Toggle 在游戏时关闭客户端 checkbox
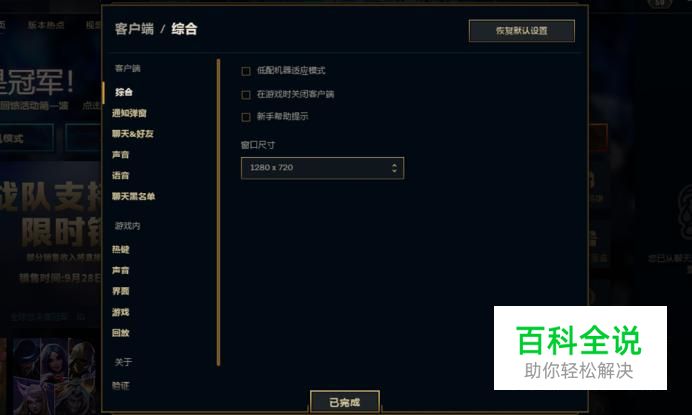The height and width of the screenshot is (415, 692). (246, 94)
